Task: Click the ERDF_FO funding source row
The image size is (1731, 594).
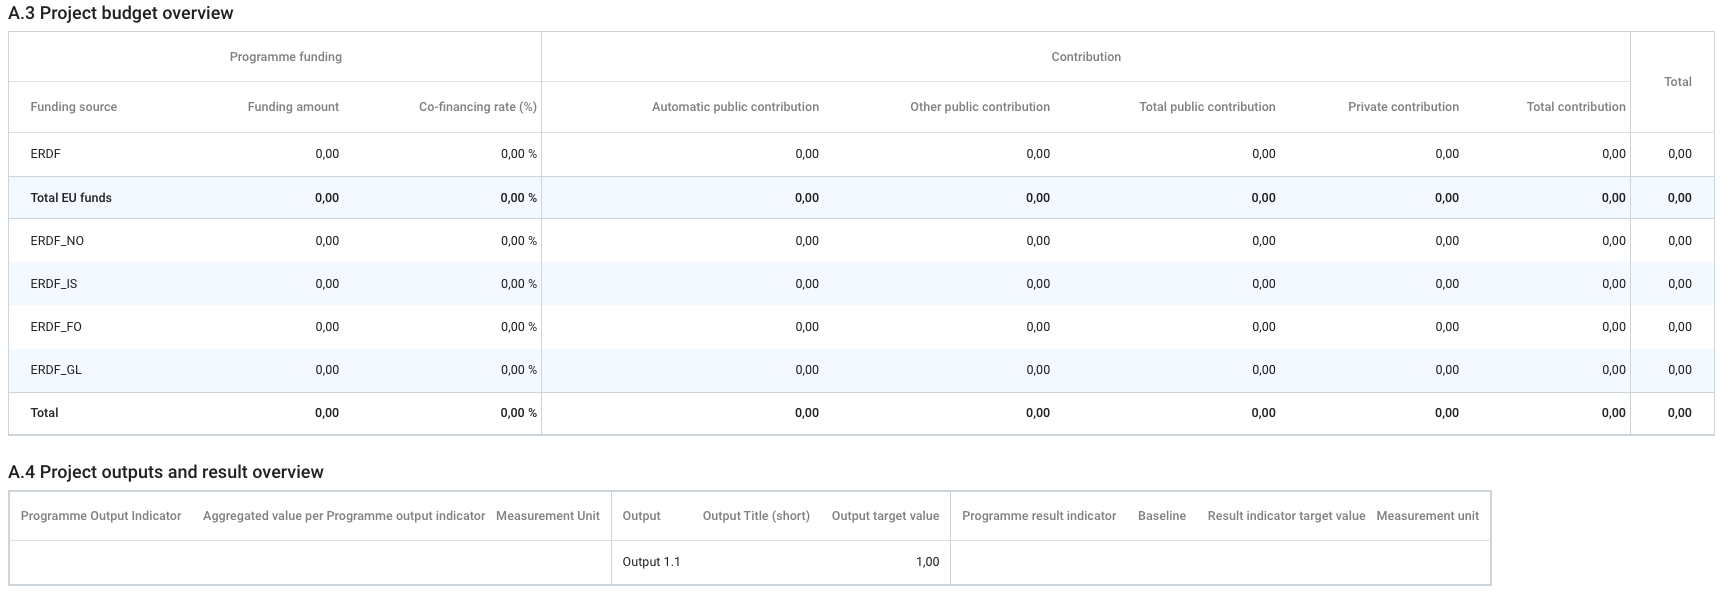Action: (56, 327)
